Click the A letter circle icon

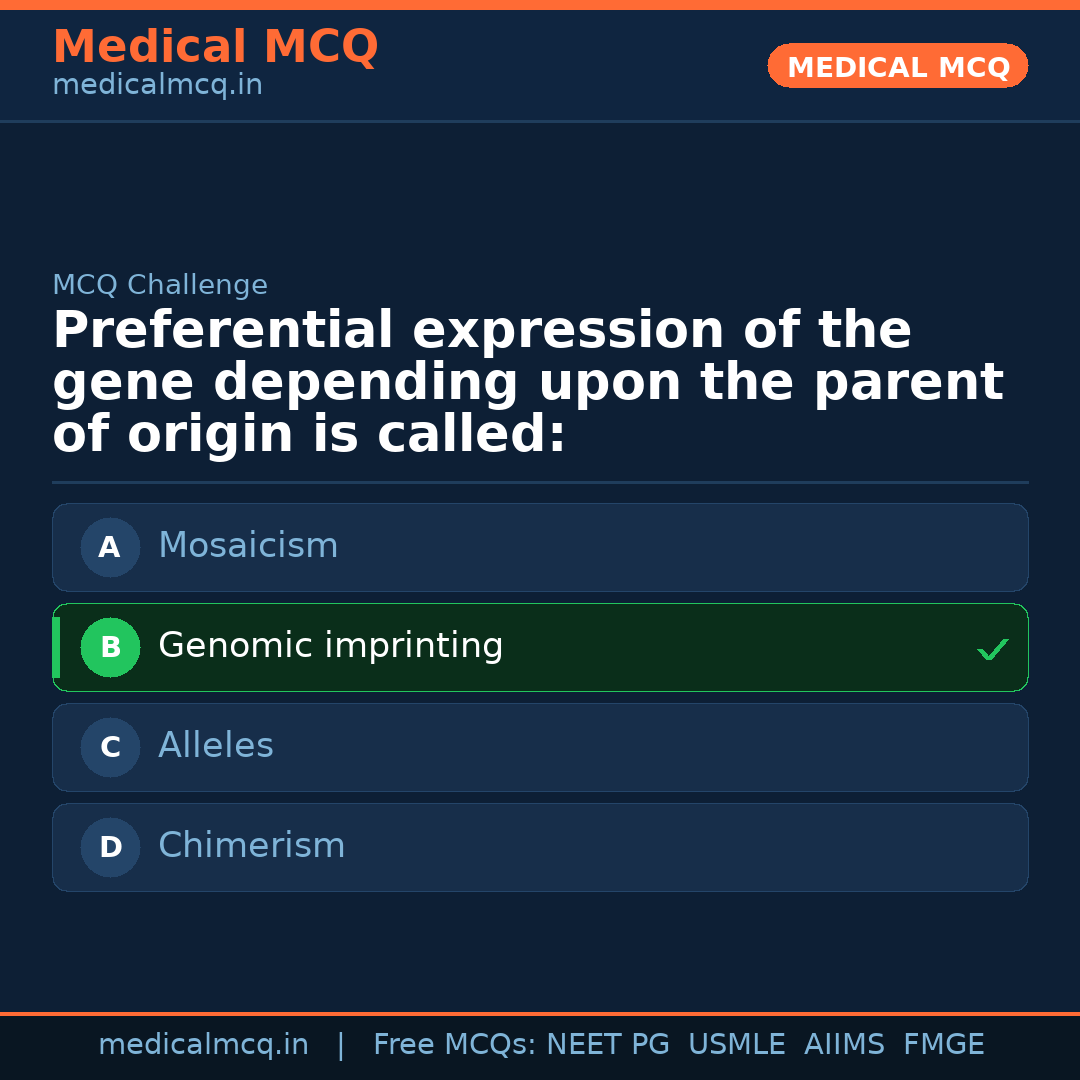(x=110, y=547)
